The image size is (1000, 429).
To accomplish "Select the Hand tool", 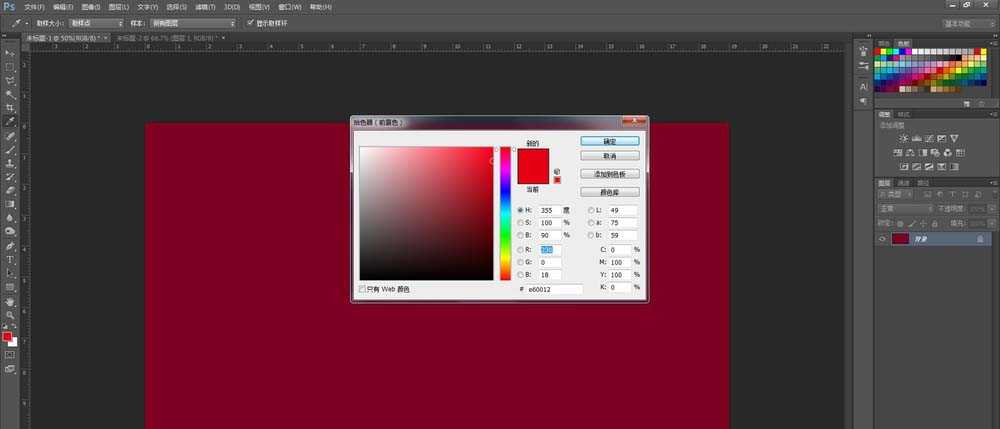I will coord(10,300).
